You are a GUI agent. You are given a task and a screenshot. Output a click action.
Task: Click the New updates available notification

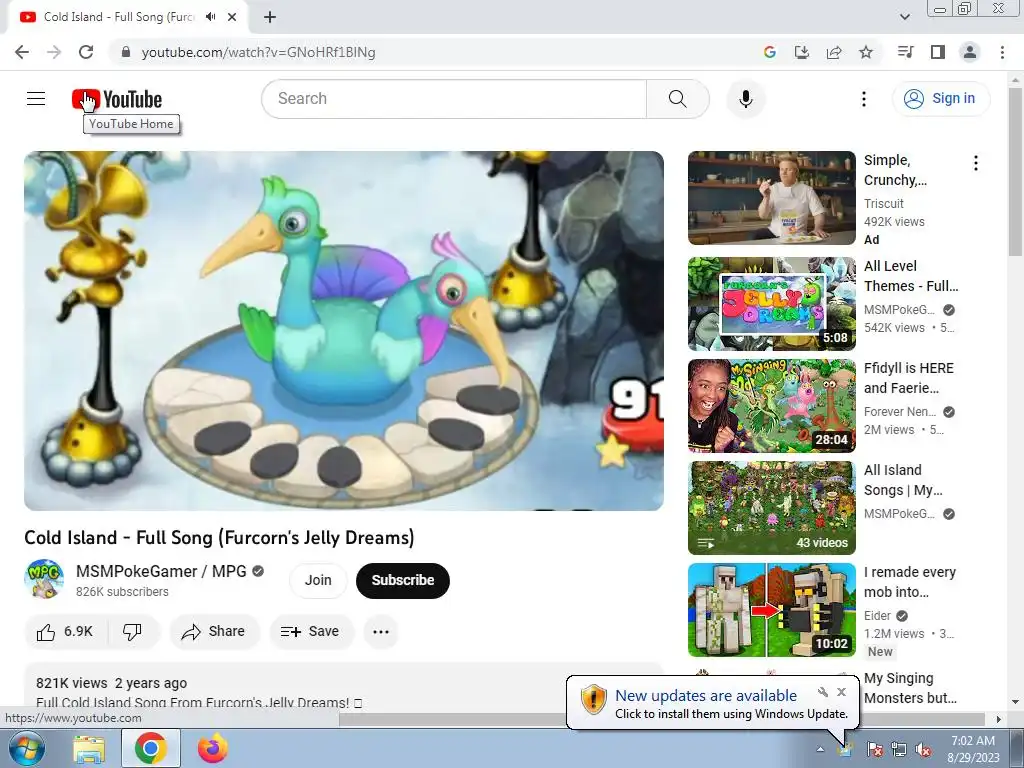tap(712, 703)
